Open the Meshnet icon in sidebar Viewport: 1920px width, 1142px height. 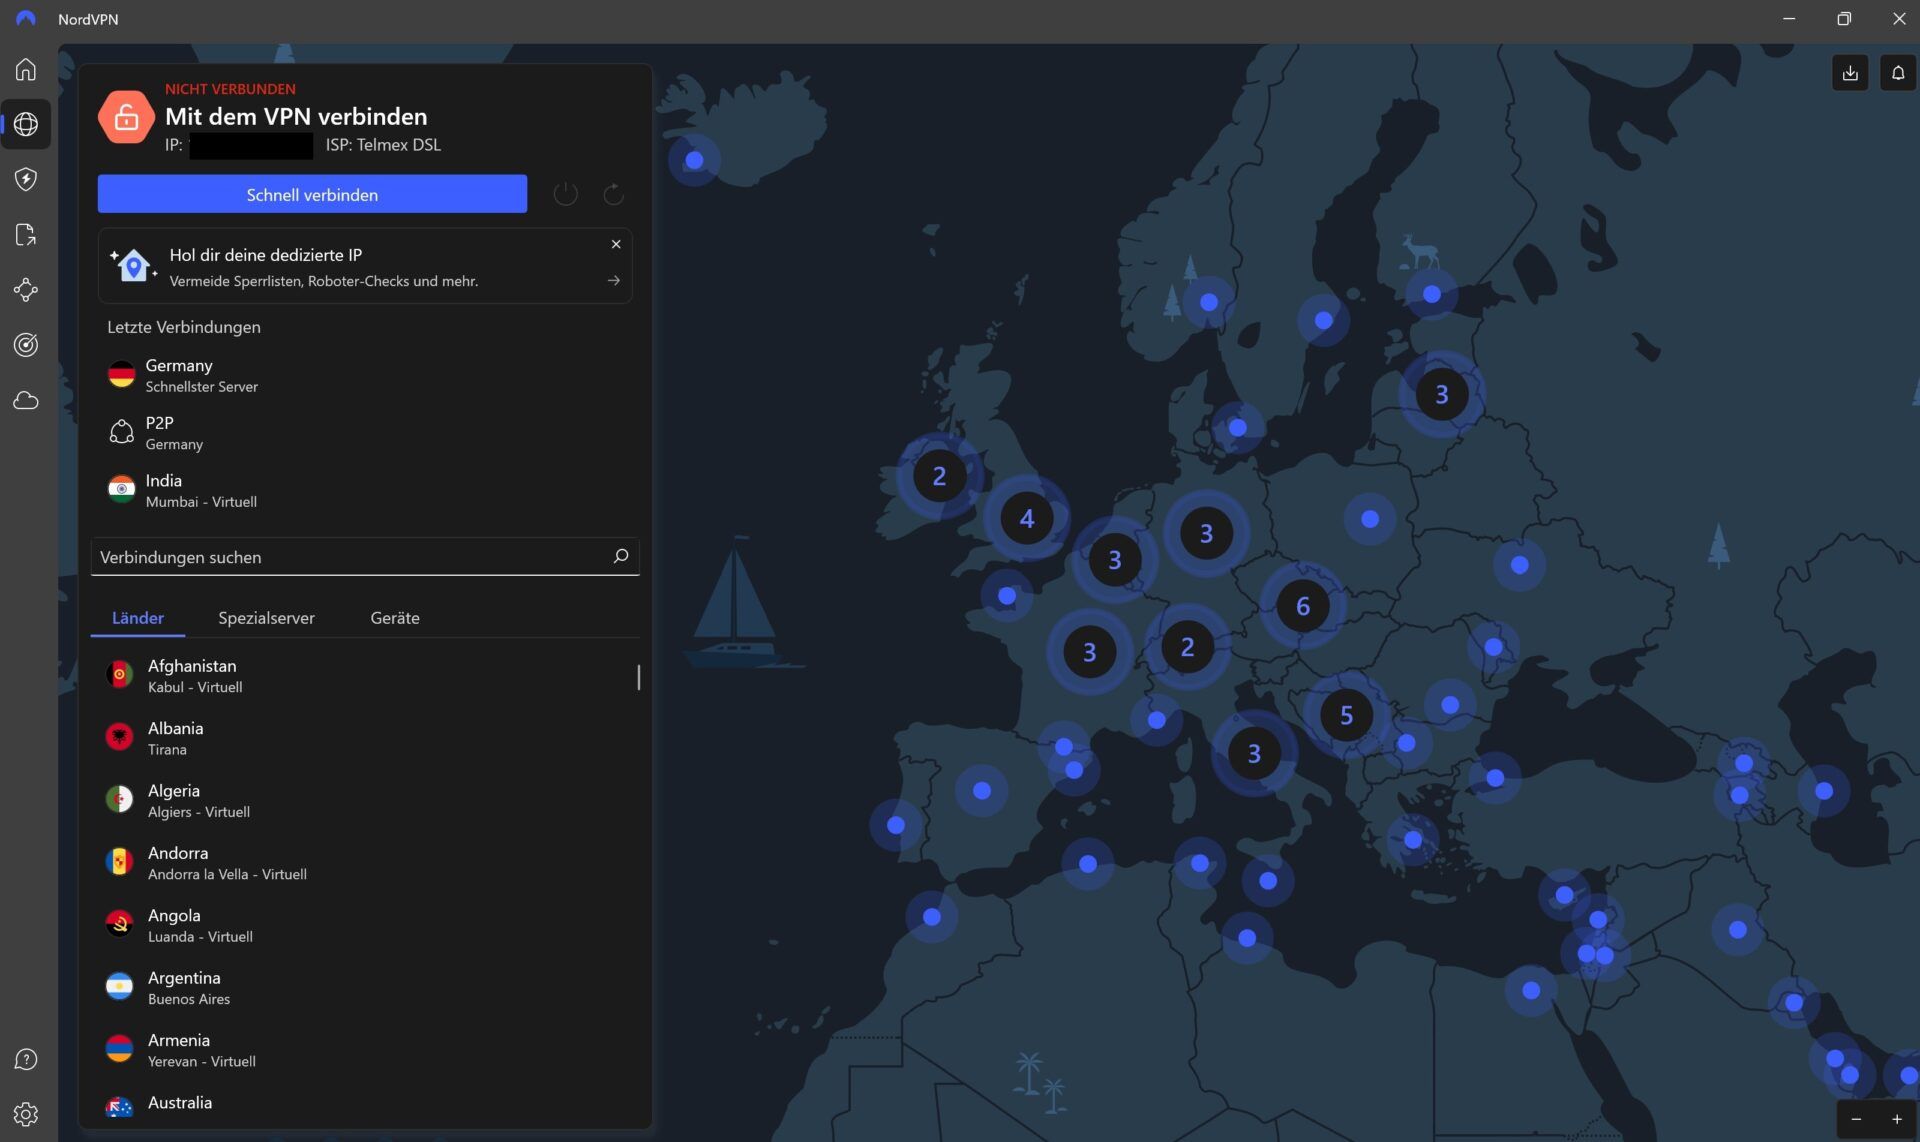click(x=26, y=290)
